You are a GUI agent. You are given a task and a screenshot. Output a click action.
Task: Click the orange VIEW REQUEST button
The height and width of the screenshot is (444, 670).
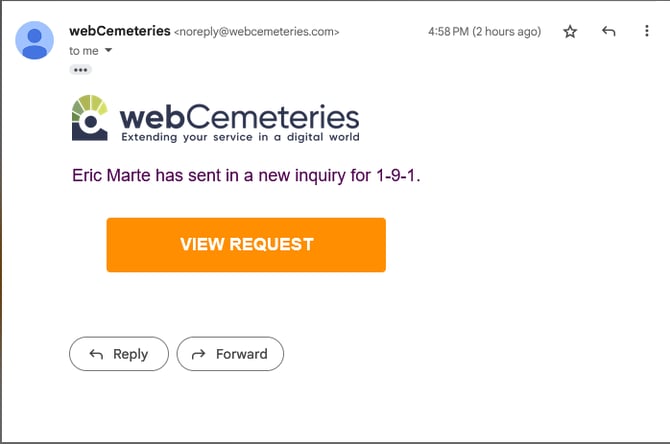point(246,244)
